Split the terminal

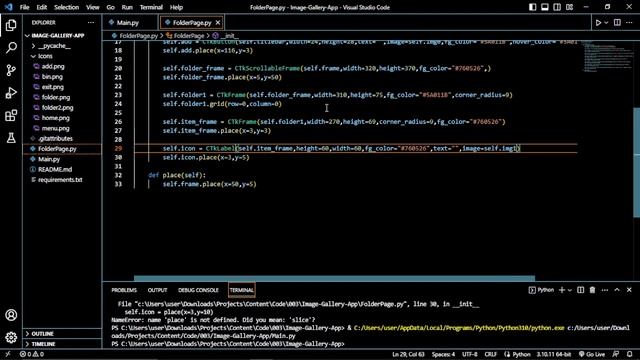click(580, 290)
